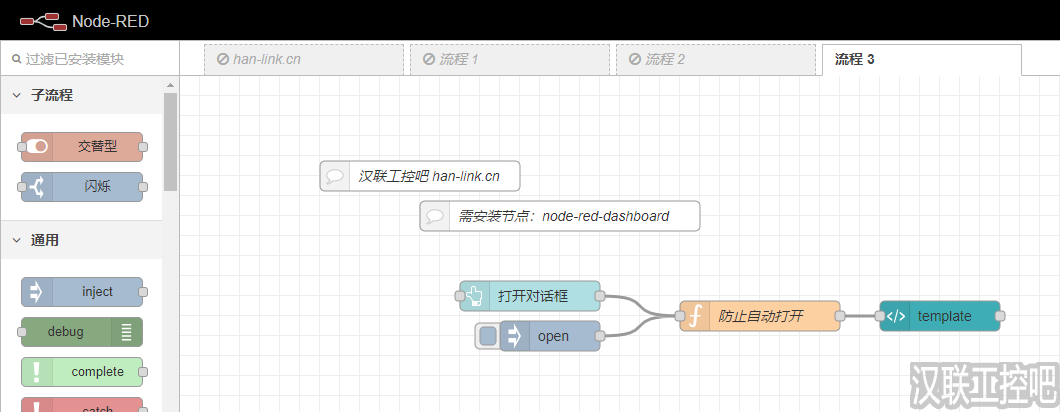
Task: Select the node-red-dashboard comment node
Action: (x=560, y=216)
